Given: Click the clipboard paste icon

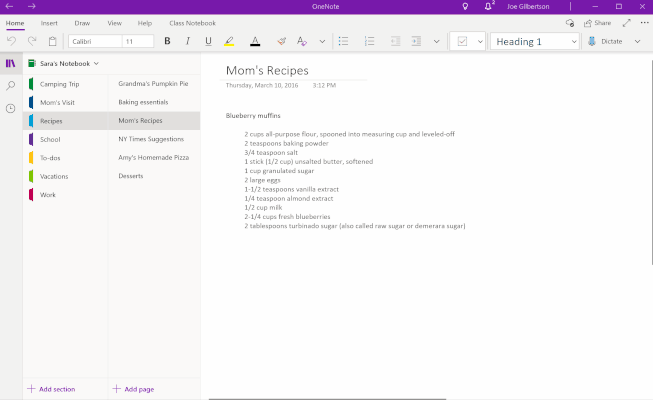Looking at the screenshot, I should (x=52, y=41).
